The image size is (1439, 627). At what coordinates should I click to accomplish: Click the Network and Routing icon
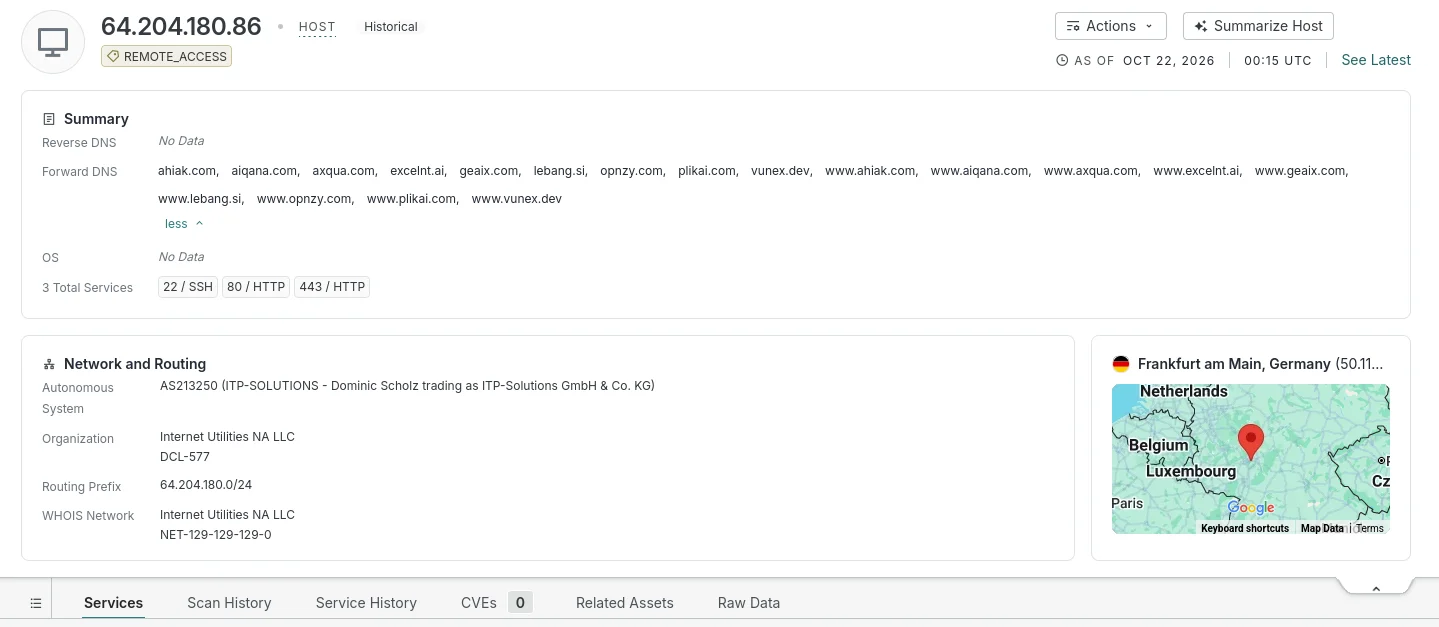49,364
